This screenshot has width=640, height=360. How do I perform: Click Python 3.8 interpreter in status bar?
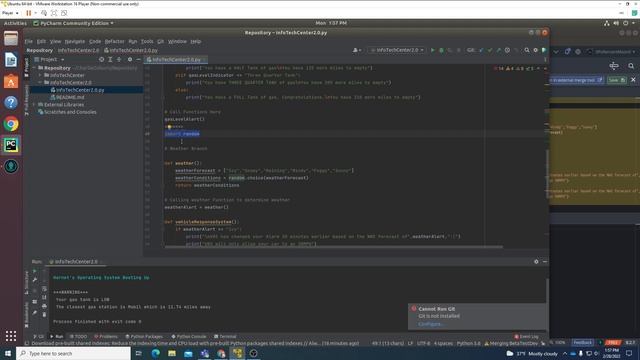pyautogui.click(x=469, y=344)
